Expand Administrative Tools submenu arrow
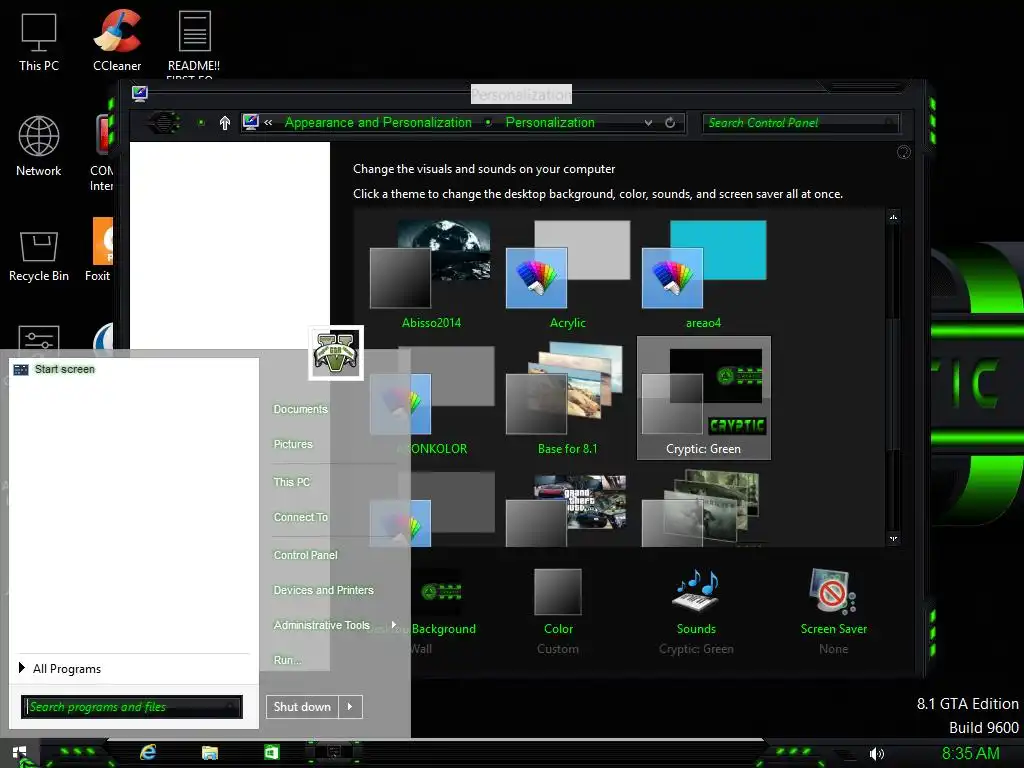The width and height of the screenshot is (1024, 768). click(x=394, y=625)
